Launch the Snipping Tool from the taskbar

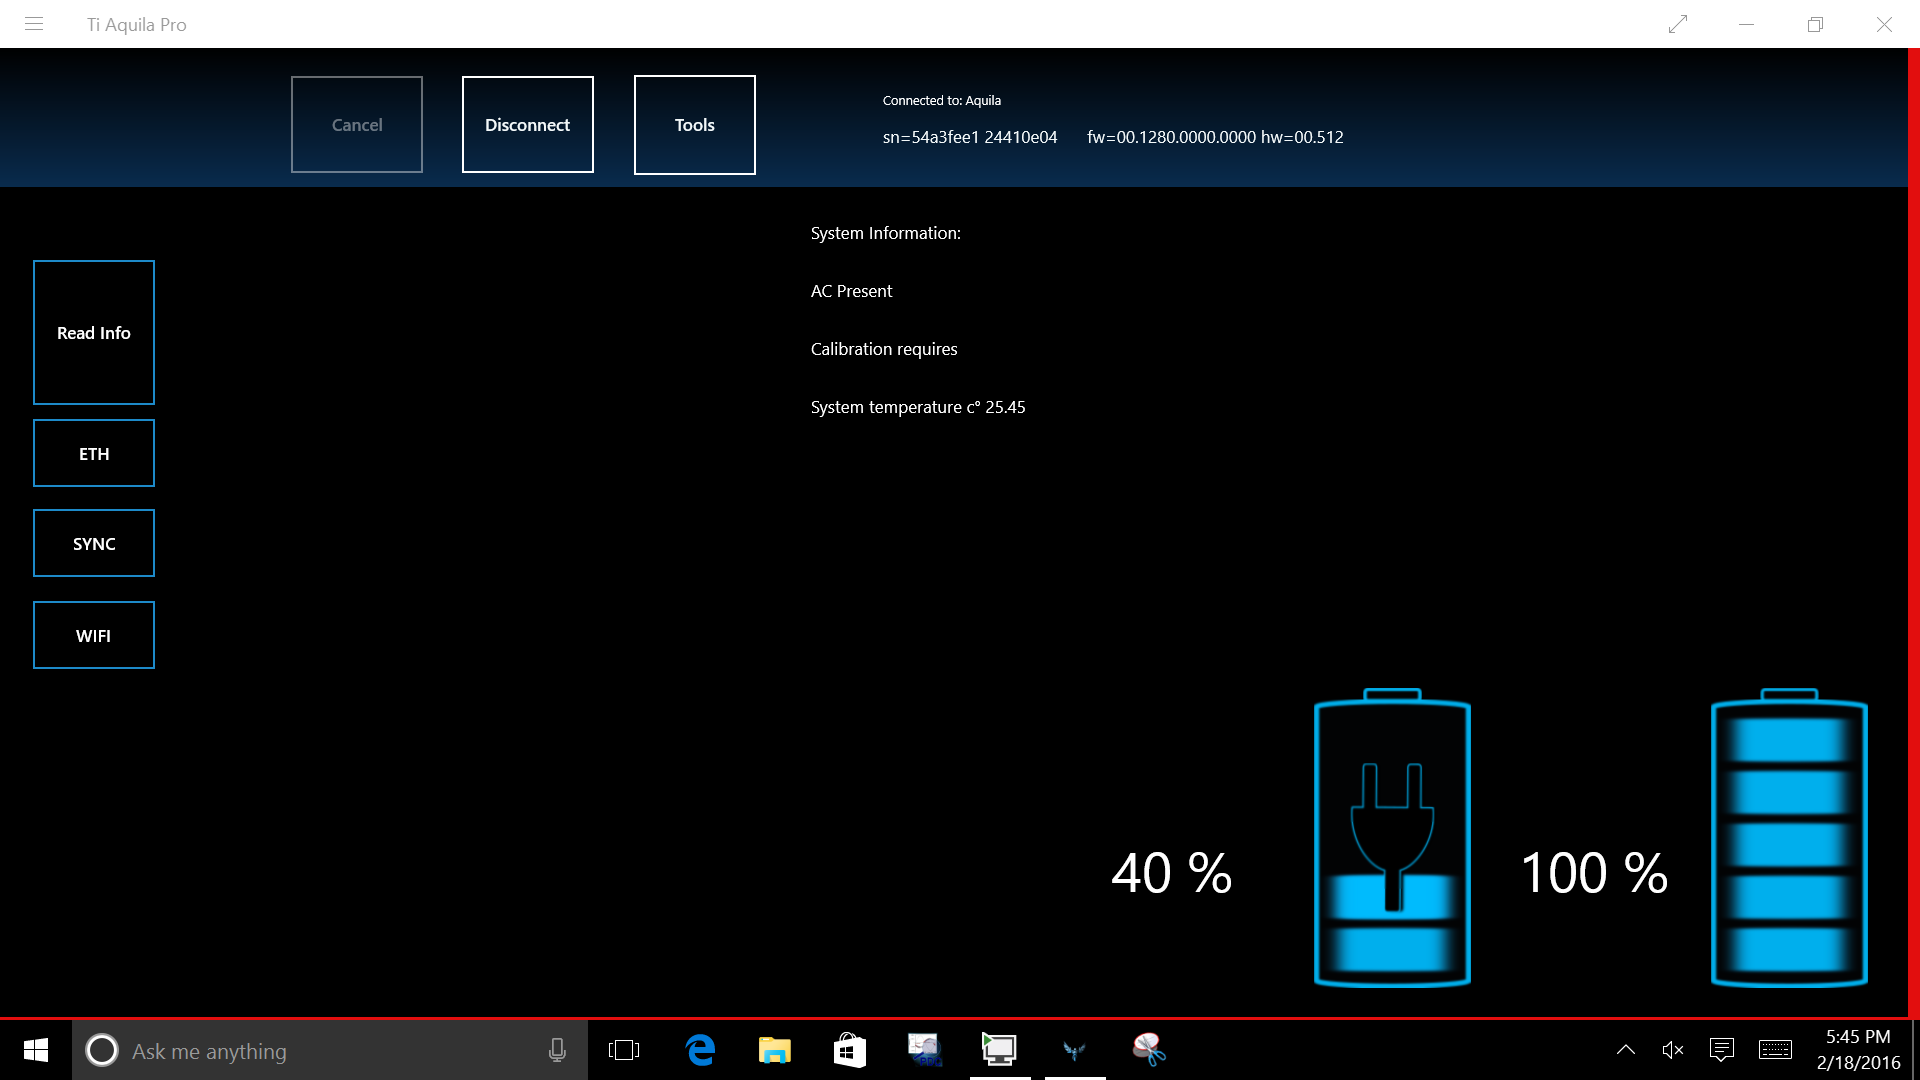(1149, 1050)
